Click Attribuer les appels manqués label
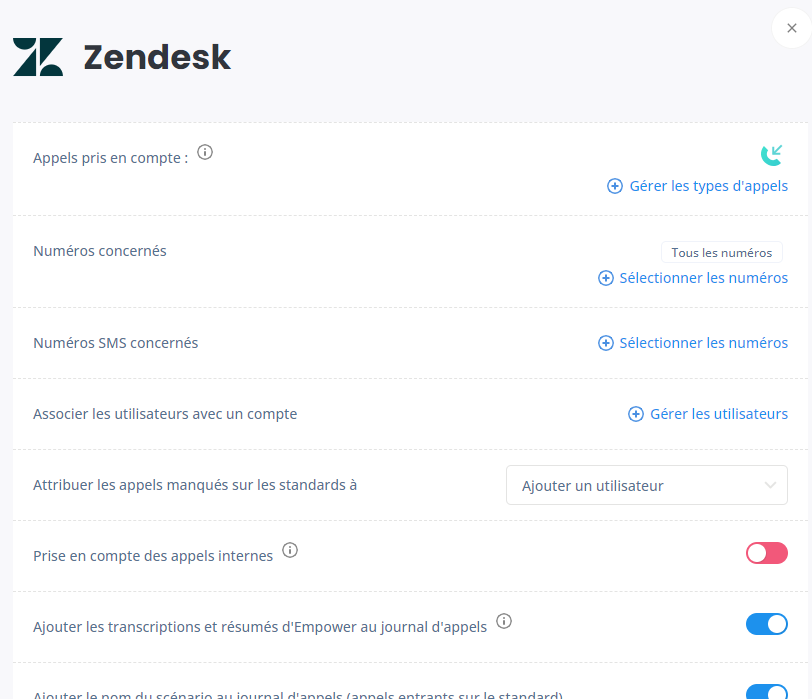Screen dimensions: 812x699 pos(195,485)
